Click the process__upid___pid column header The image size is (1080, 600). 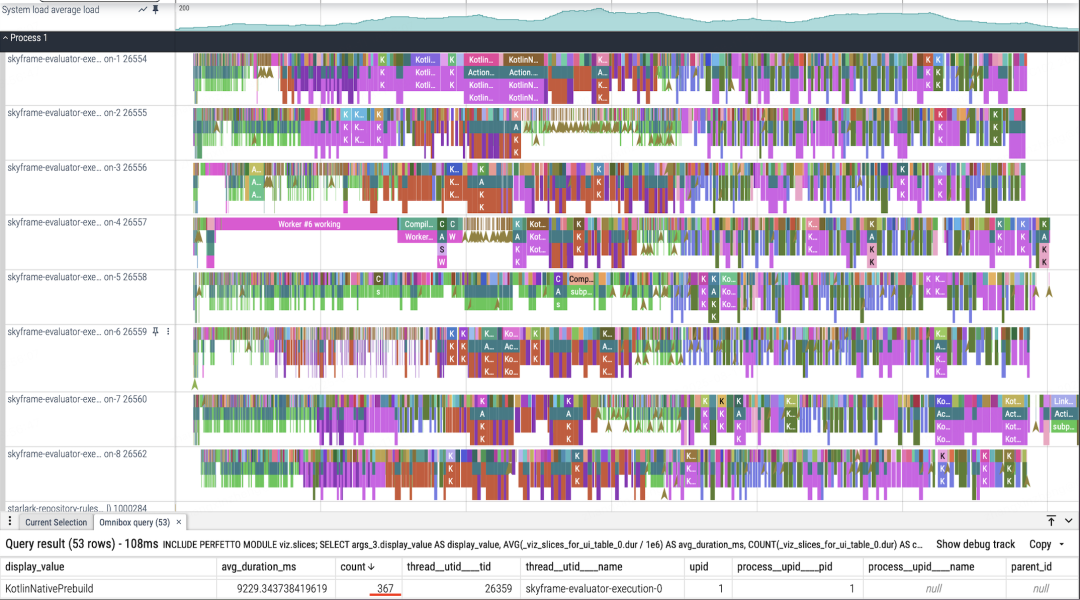[785, 567]
